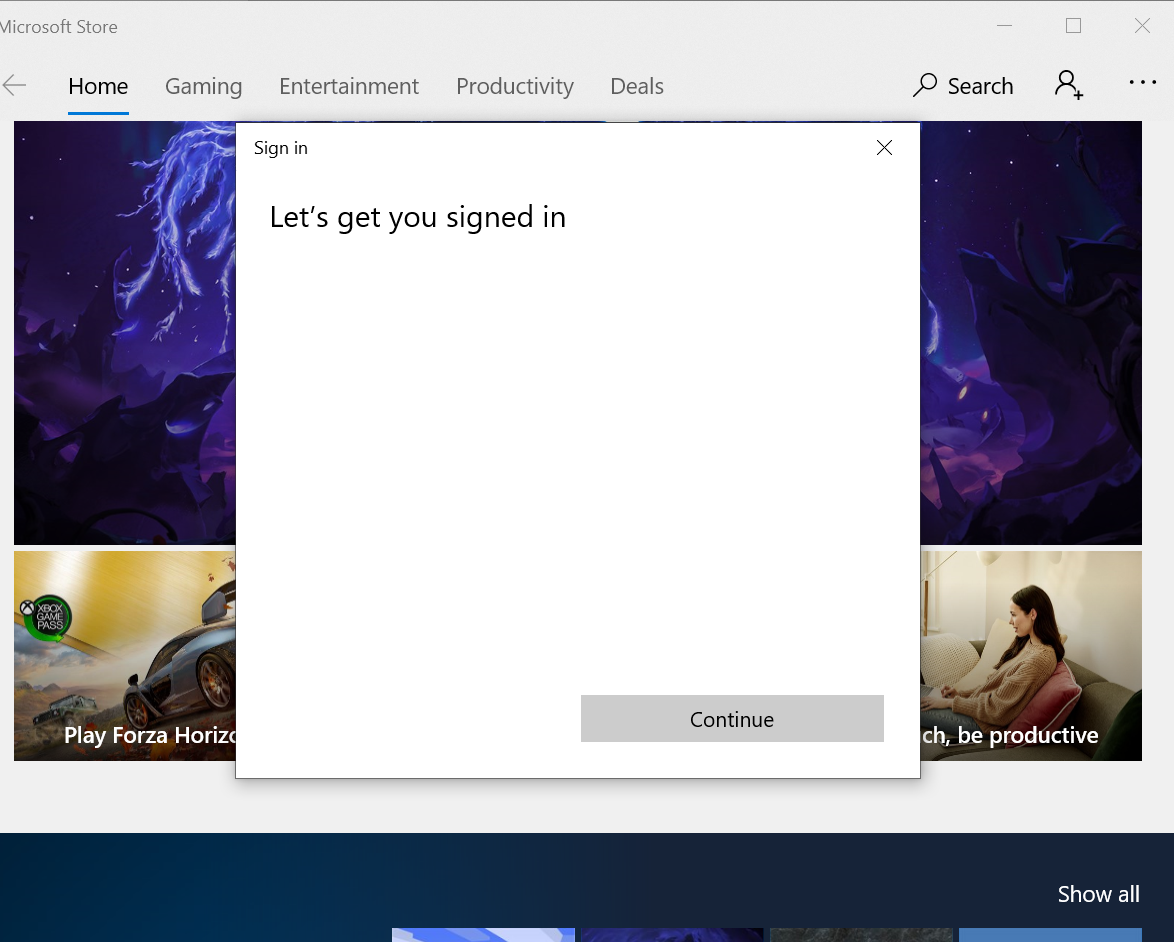The height and width of the screenshot is (942, 1174).
Task: Open the Play Forza Horizon tile
Action: 125,656
